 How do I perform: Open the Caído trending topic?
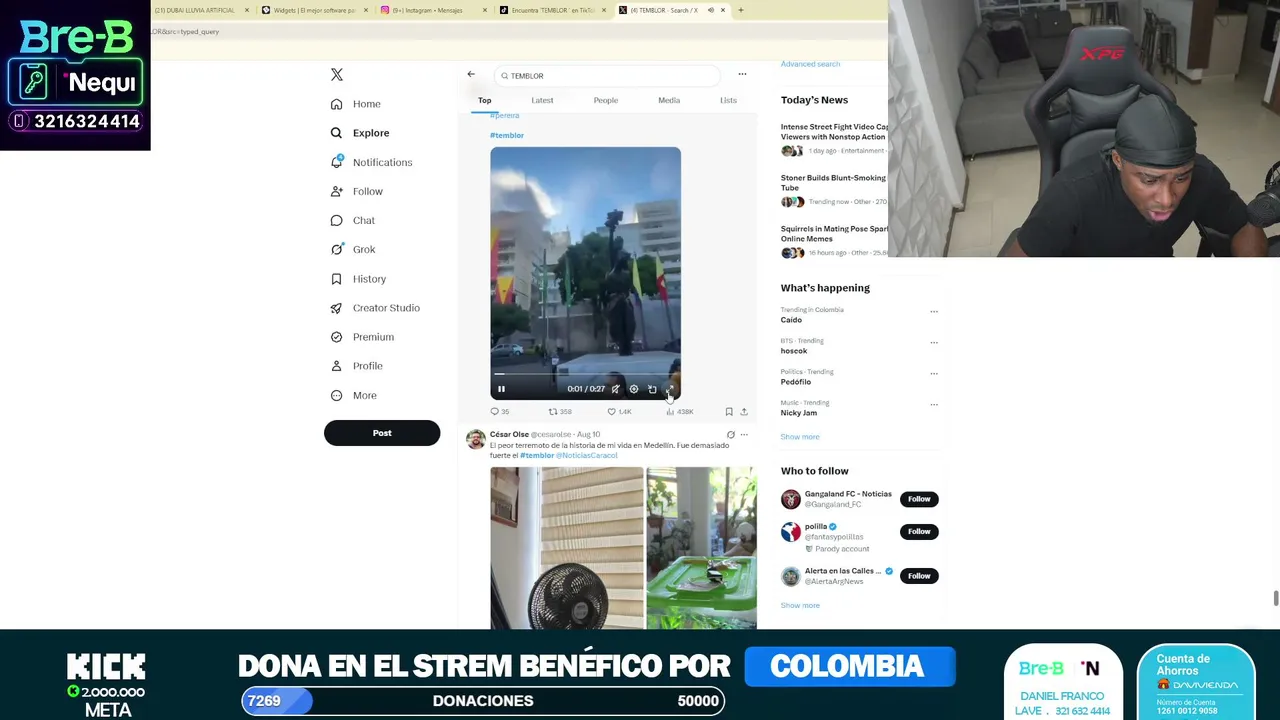pos(791,320)
